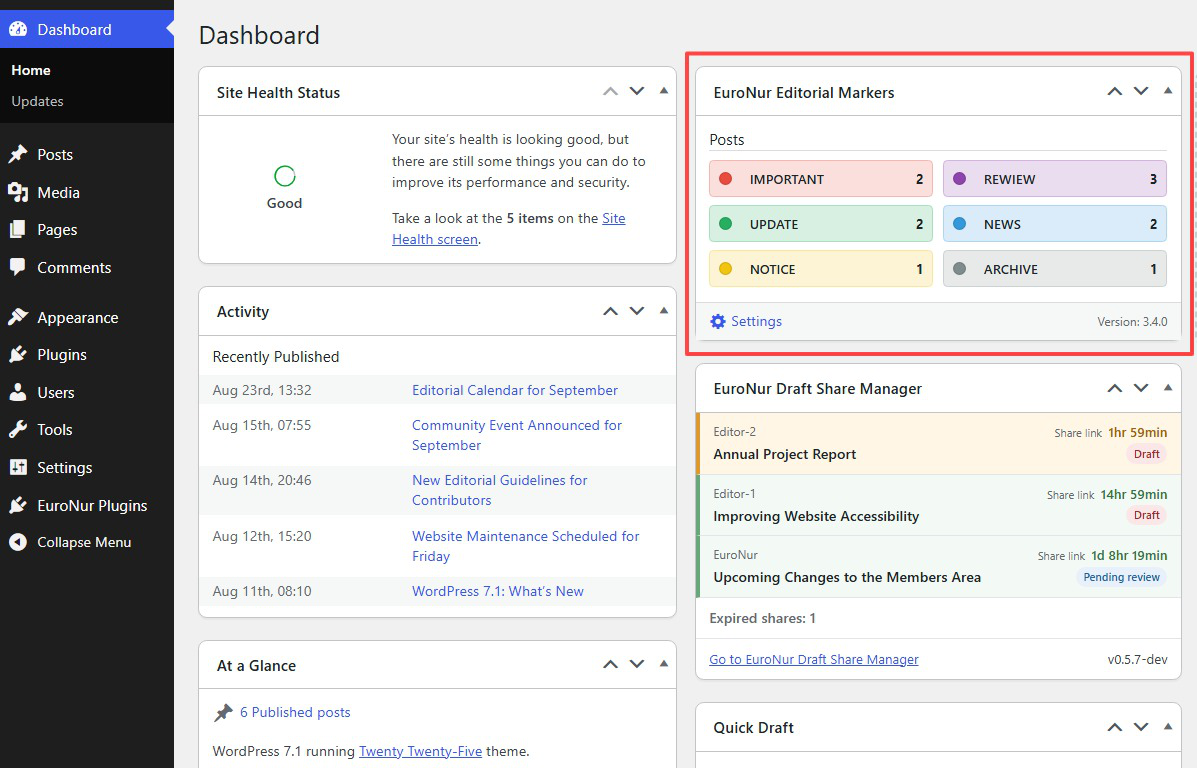The width and height of the screenshot is (1197, 768).
Task: Collapse the At a Glance panel
Action: 663,663
